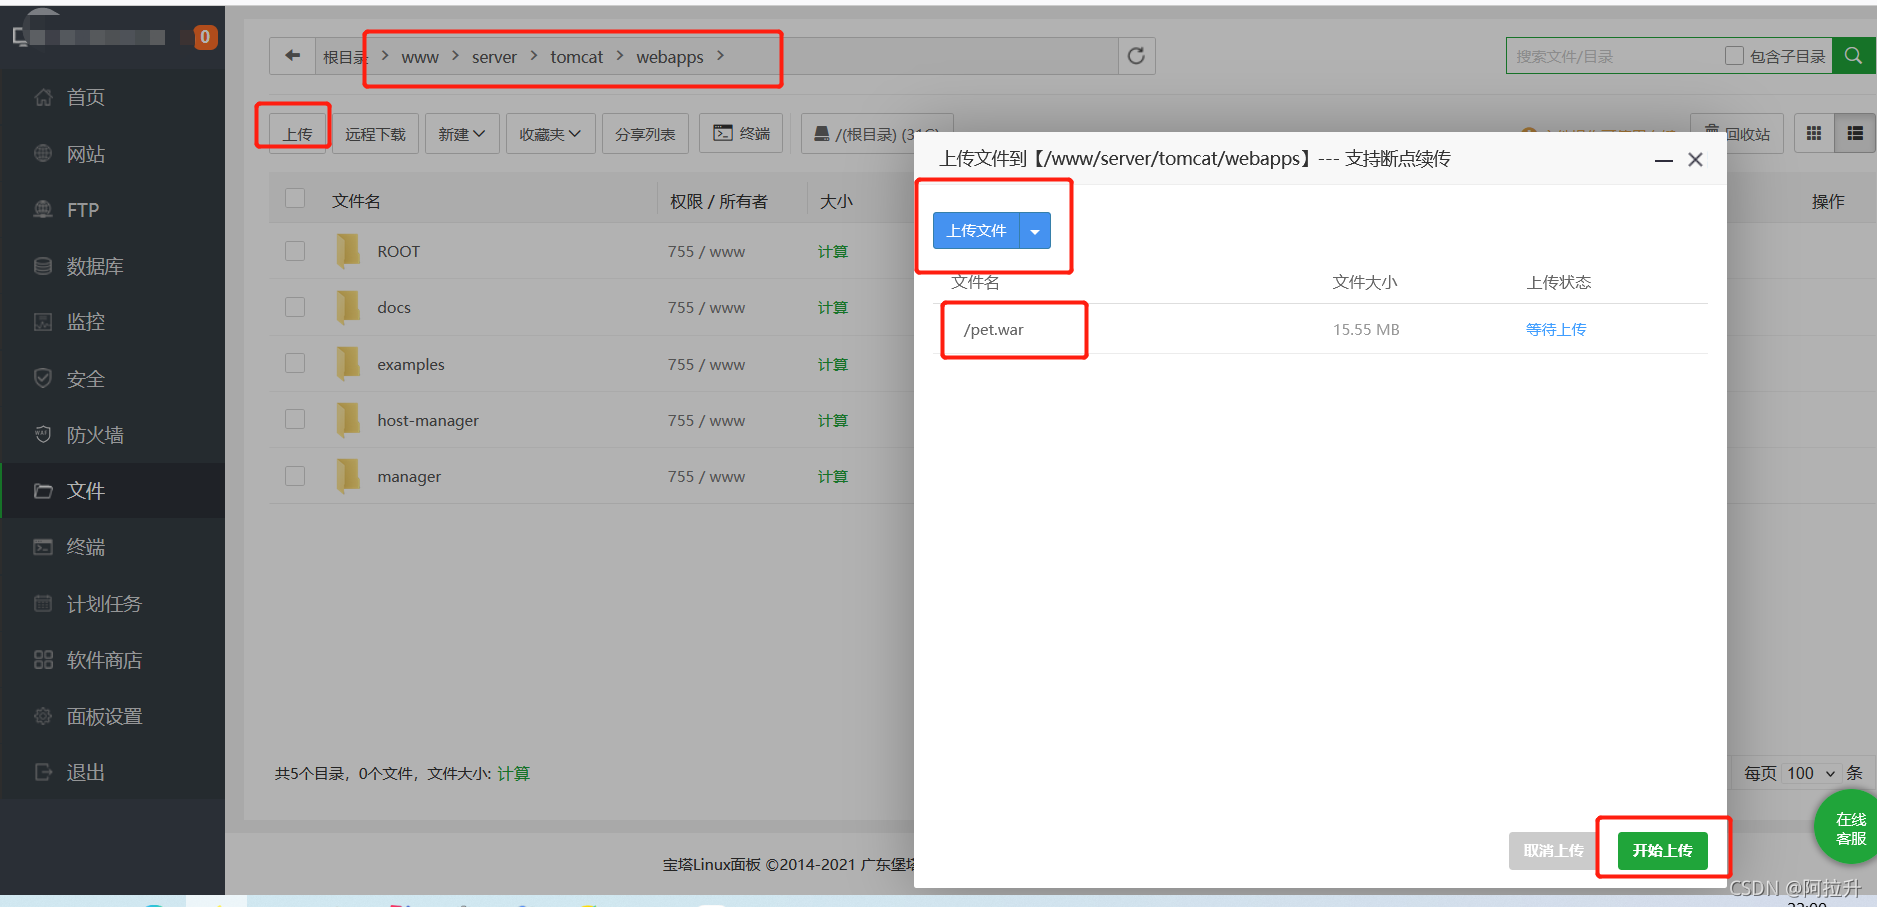
Task: Open the 数据库 database section
Action: (94, 266)
